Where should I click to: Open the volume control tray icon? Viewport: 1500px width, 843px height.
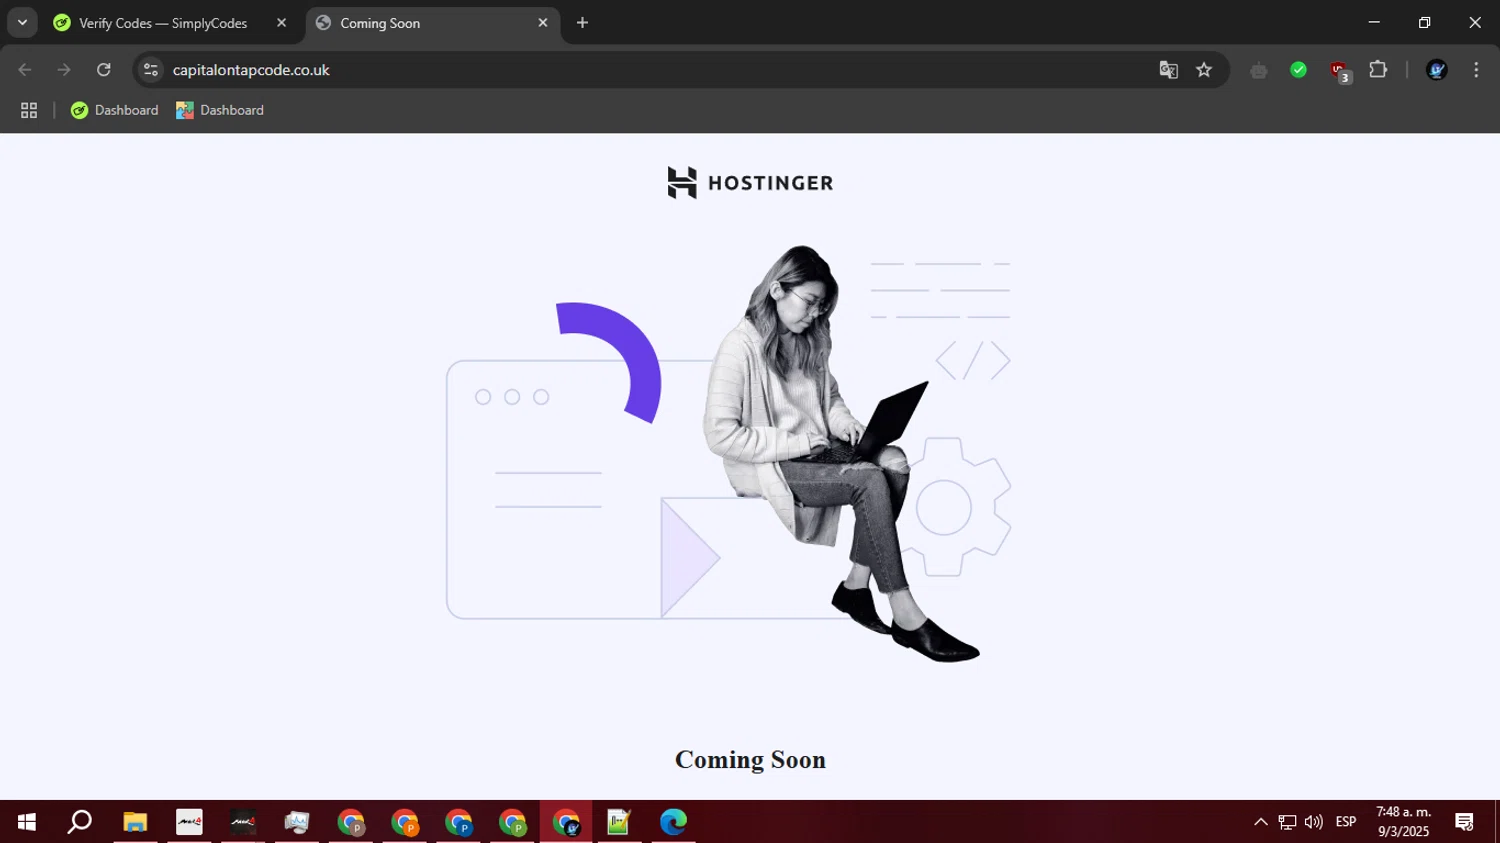(1314, 822)
